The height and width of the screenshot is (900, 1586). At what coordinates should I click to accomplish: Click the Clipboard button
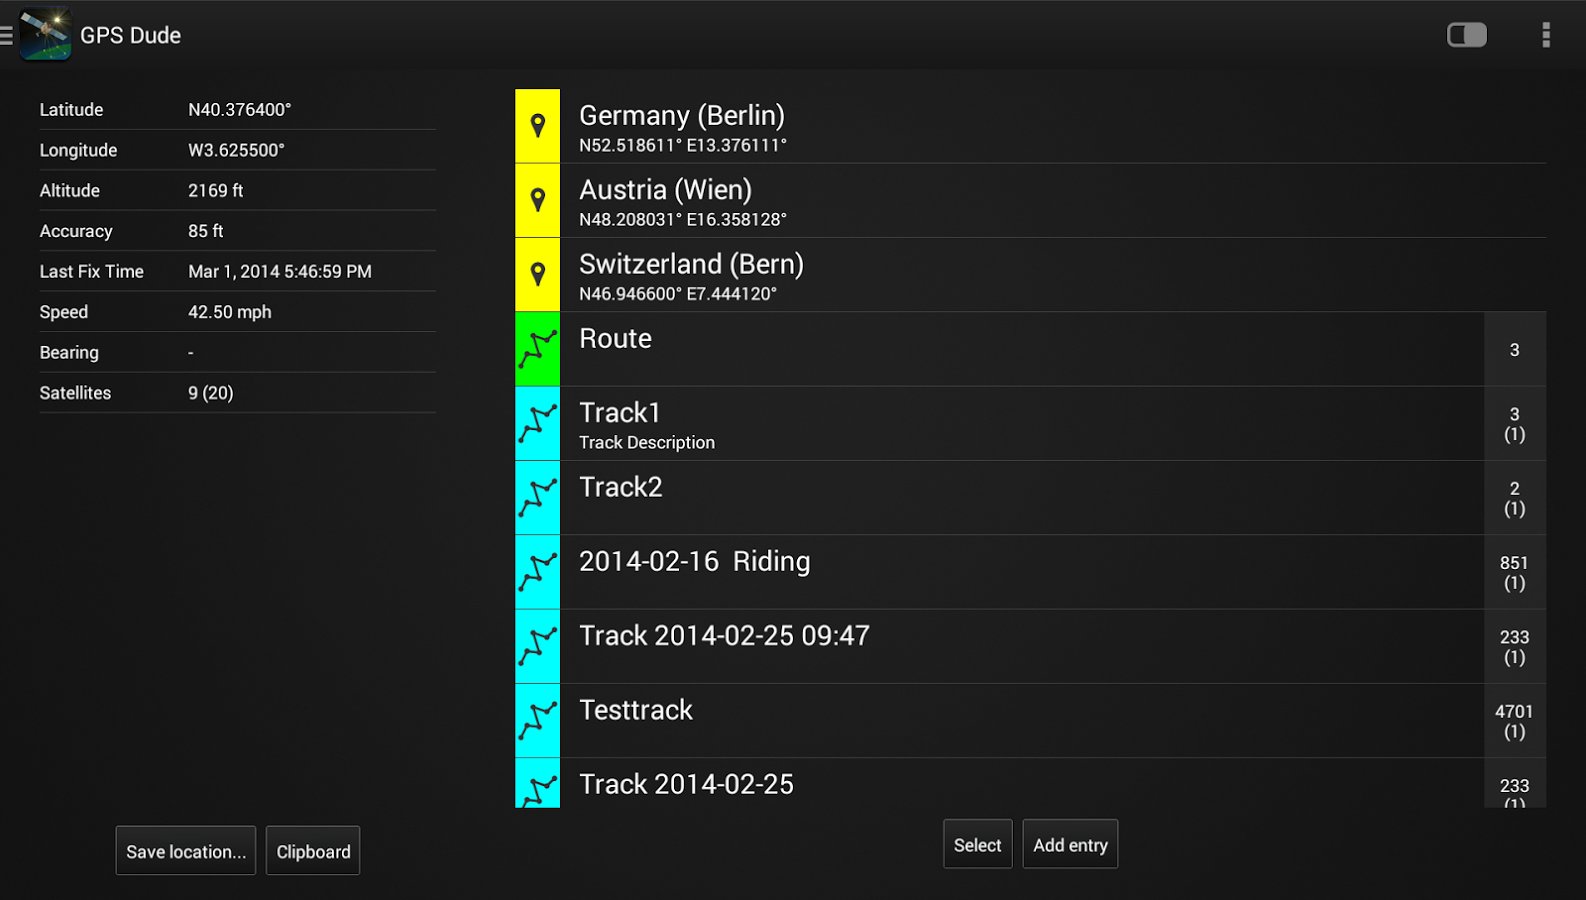coord(313,851)
